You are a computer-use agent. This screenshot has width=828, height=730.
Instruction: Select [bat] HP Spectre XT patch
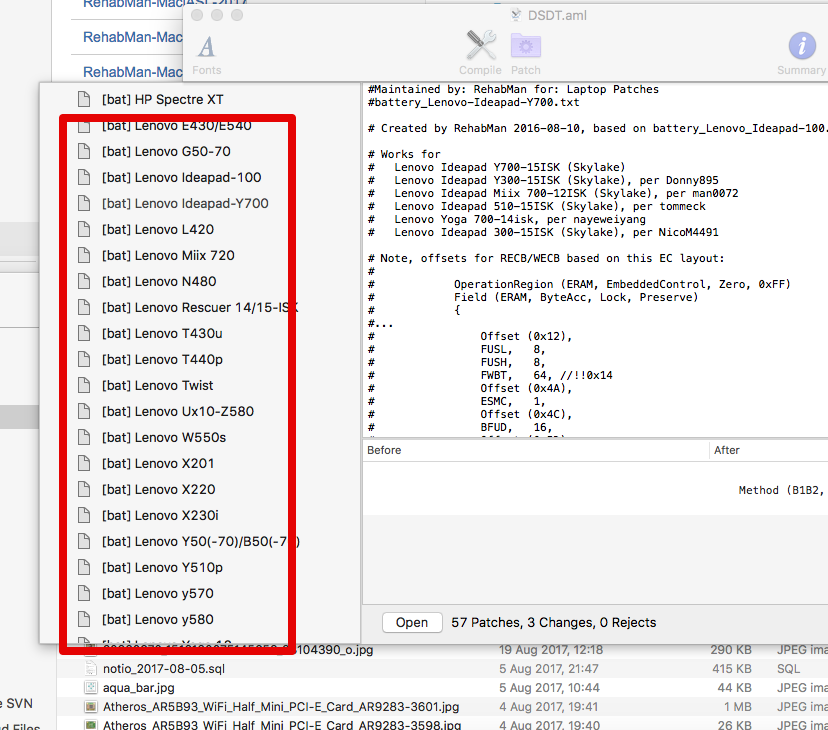[x=163, y=99]
